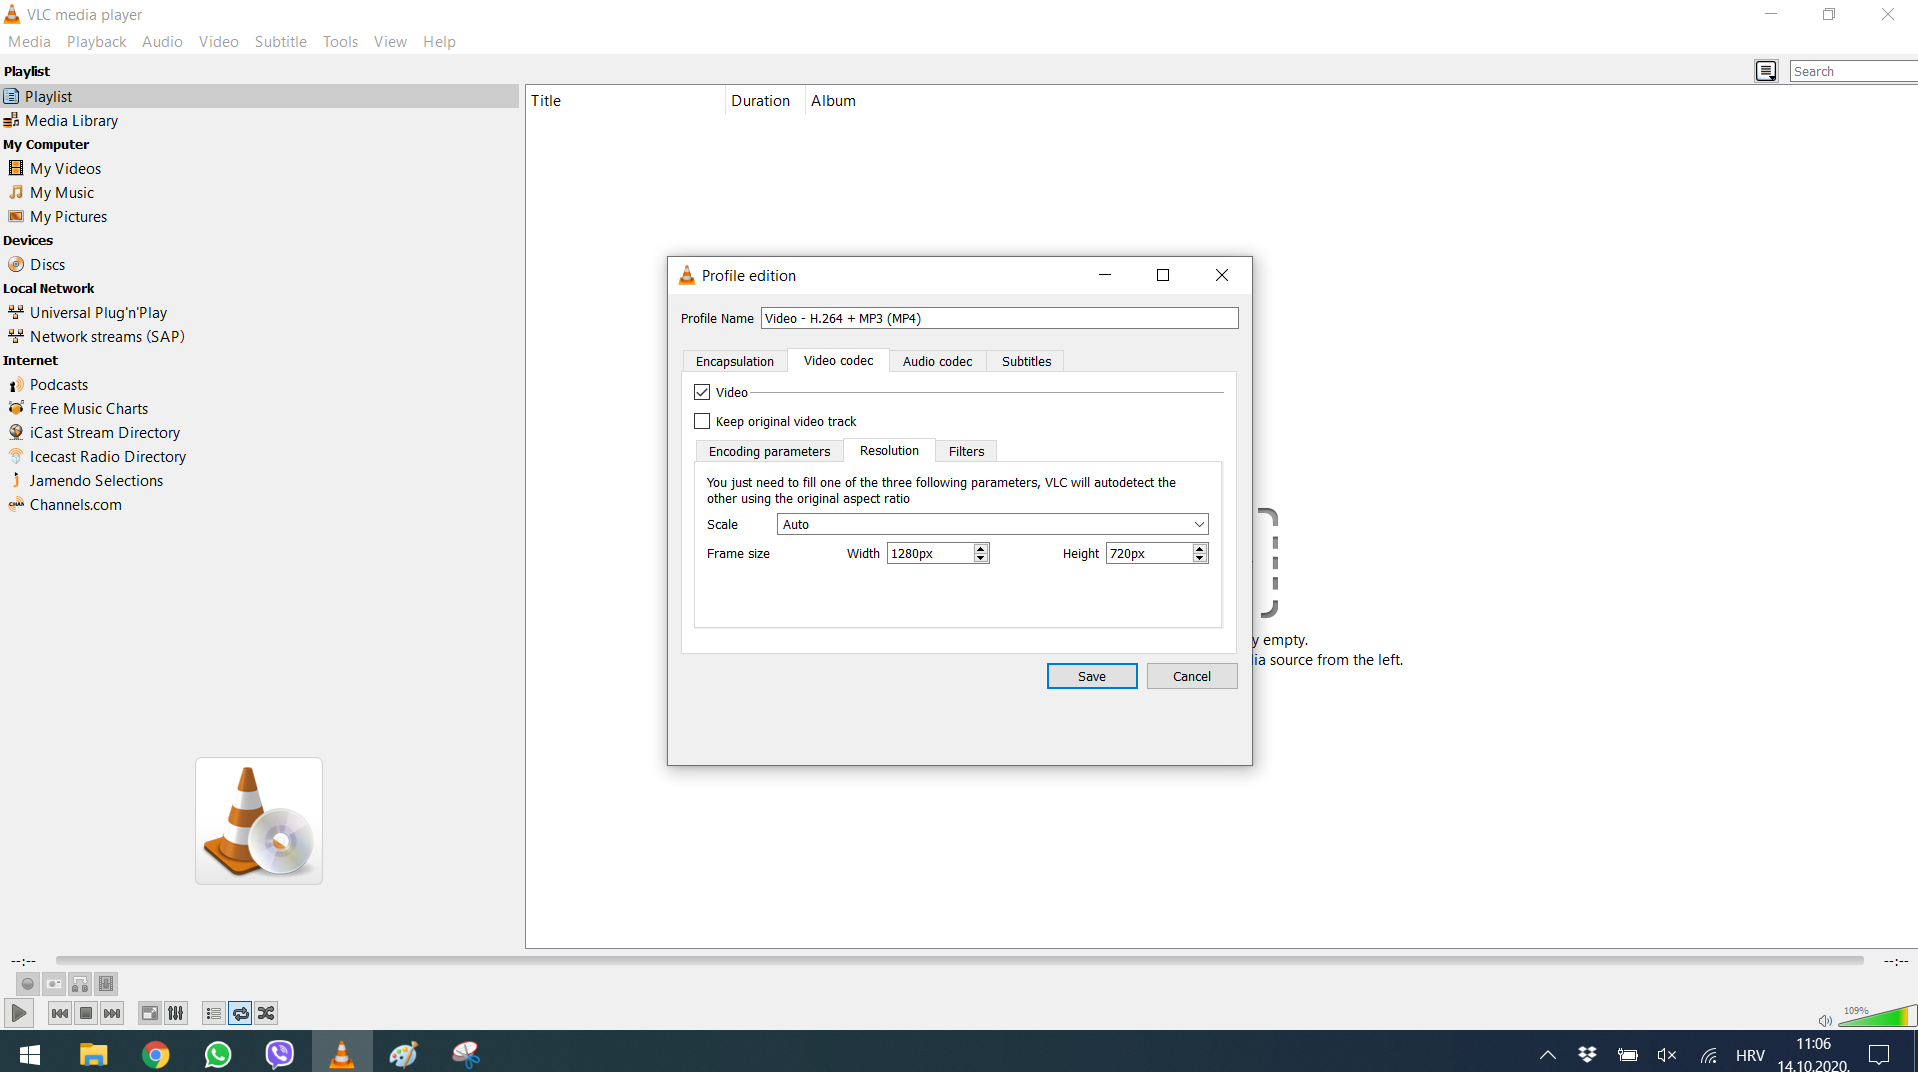
Task: Select the A-B loop tool
Action: (80, 984)
